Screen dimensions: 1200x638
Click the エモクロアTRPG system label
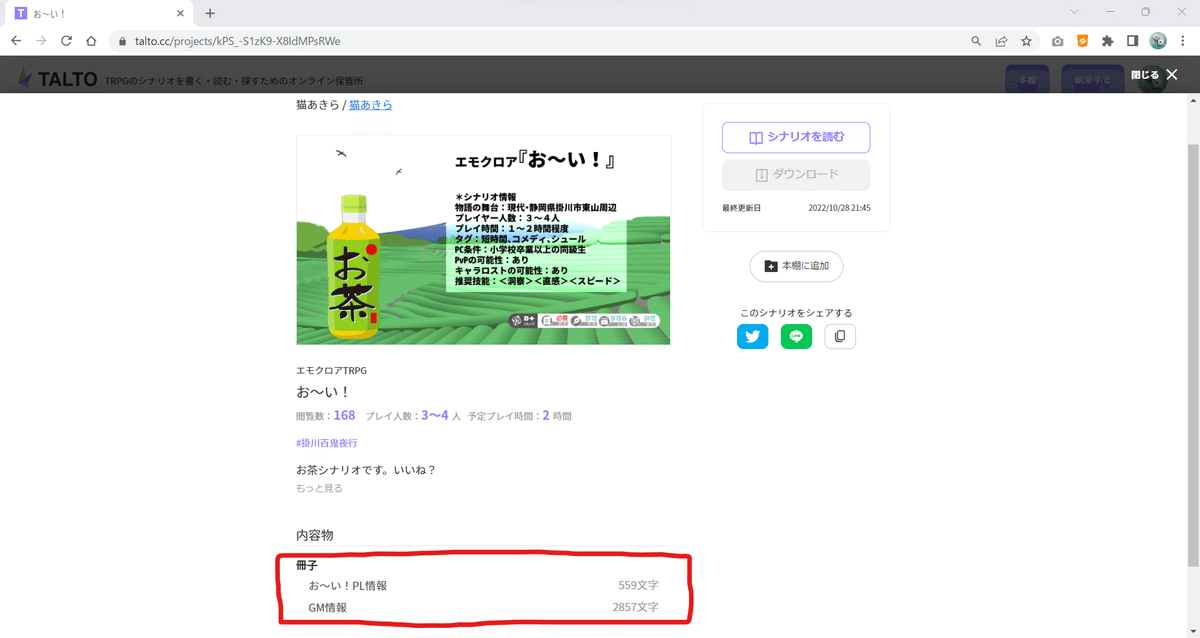point(331,370)
